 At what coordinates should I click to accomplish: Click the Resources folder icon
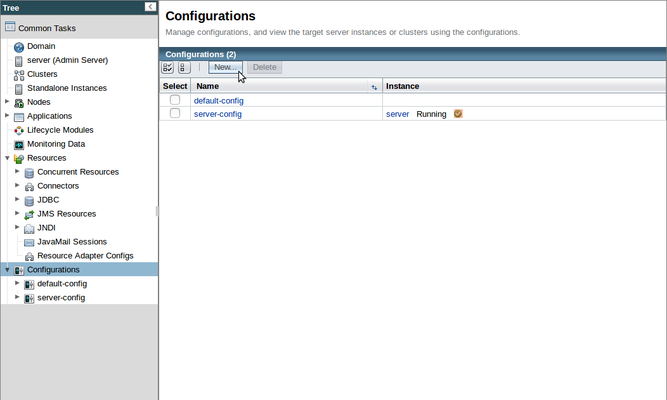coord(19,159)
